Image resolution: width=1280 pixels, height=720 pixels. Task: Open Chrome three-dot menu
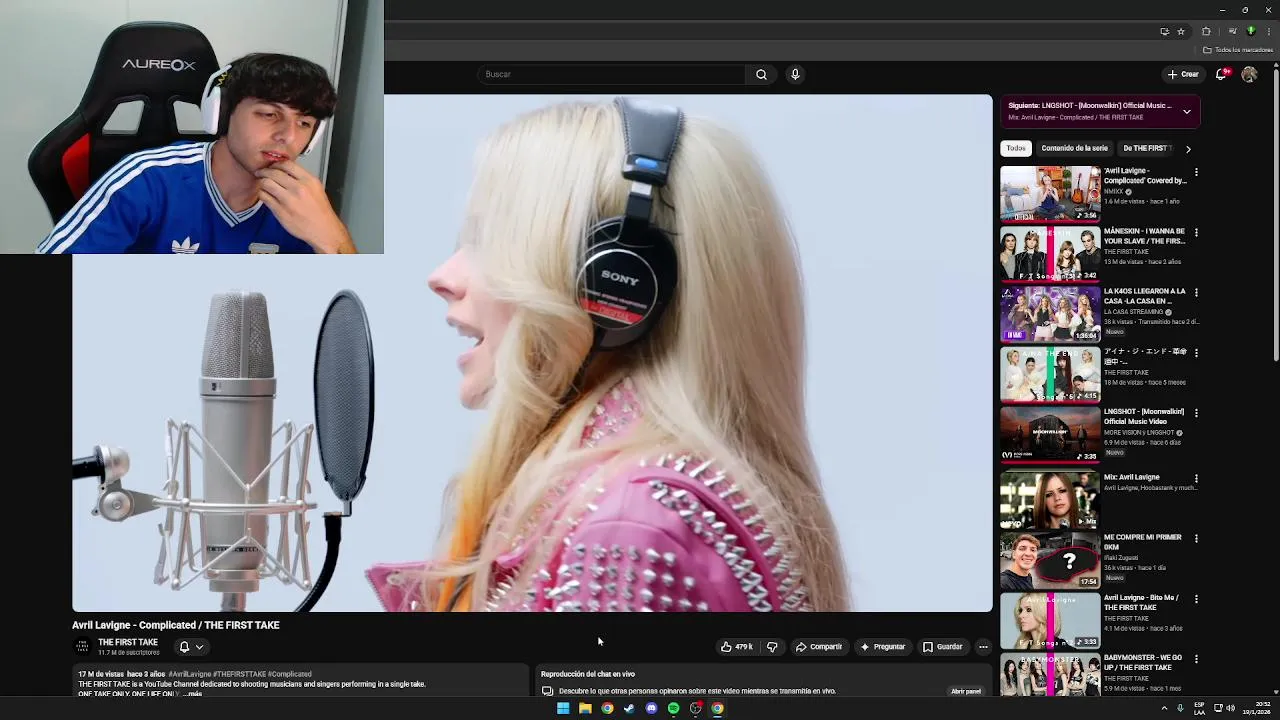[x=1268, y=31]
